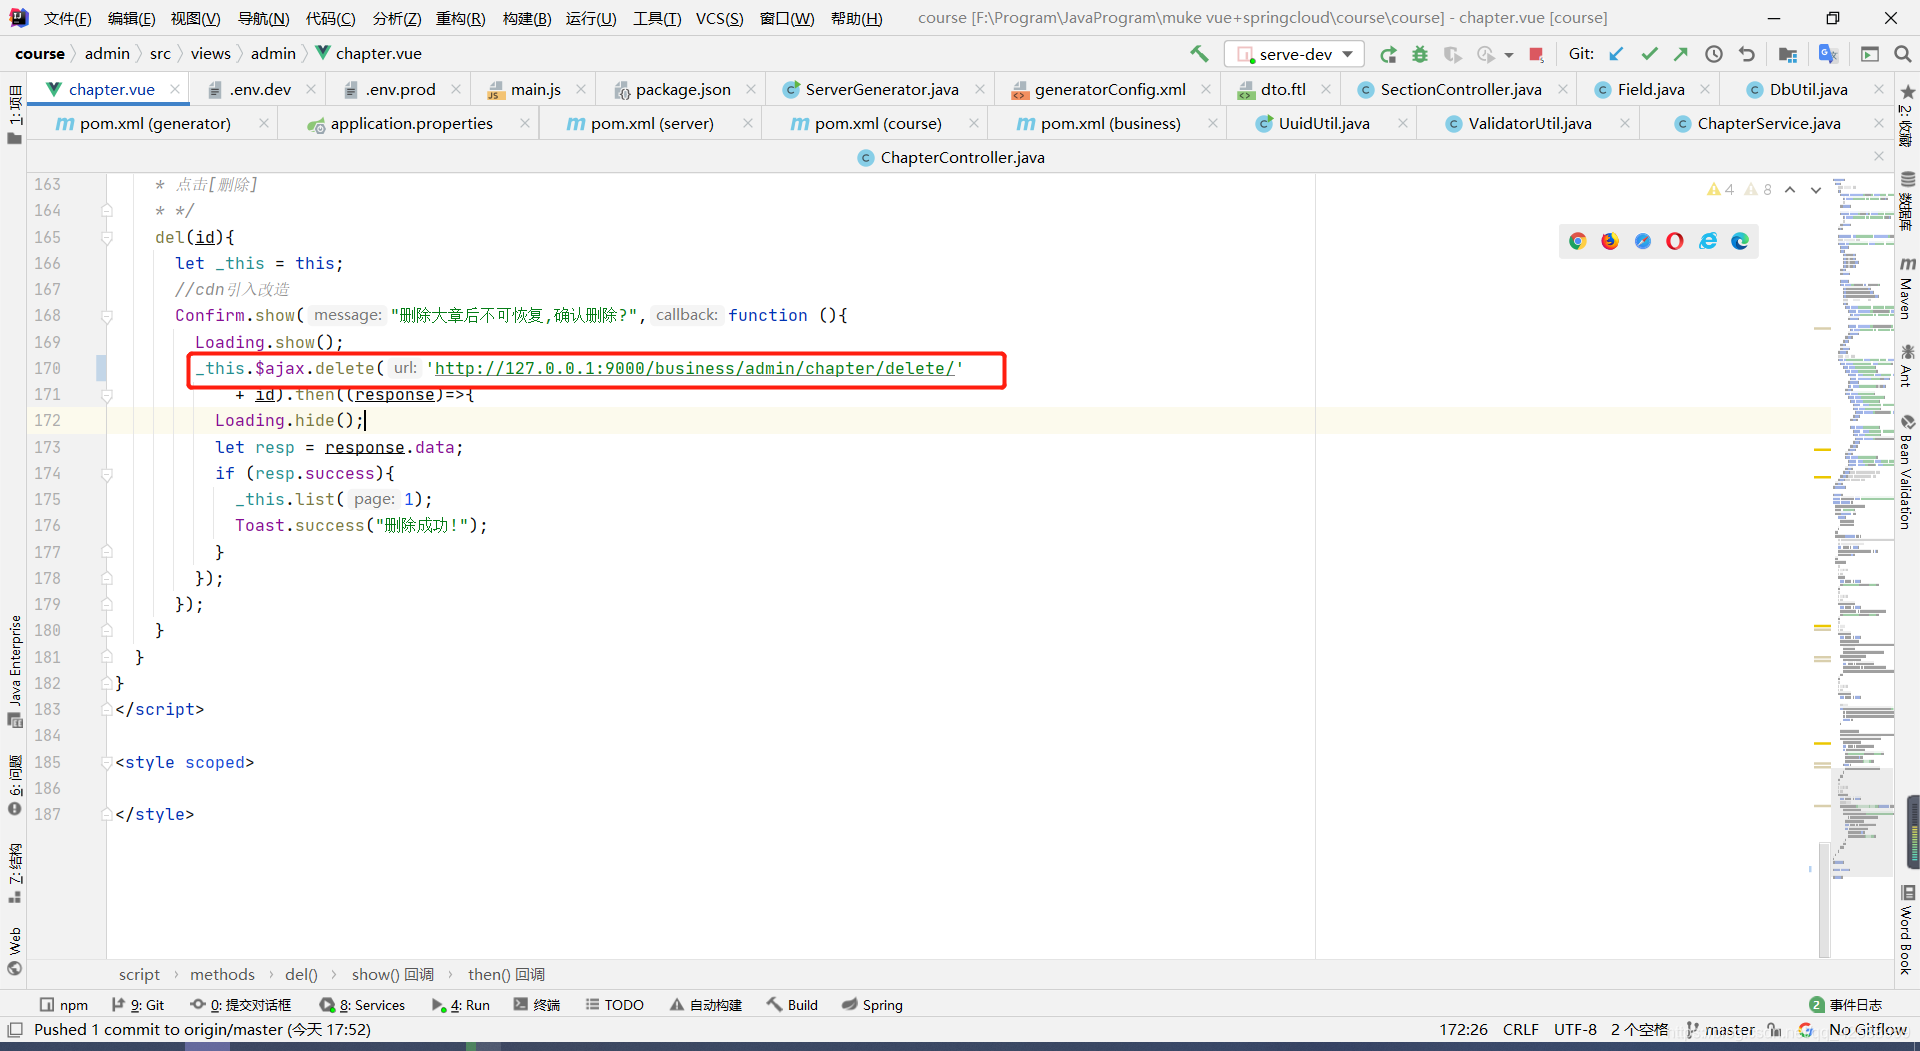Open the 编辑(E) menu

[x=131, y=18]
